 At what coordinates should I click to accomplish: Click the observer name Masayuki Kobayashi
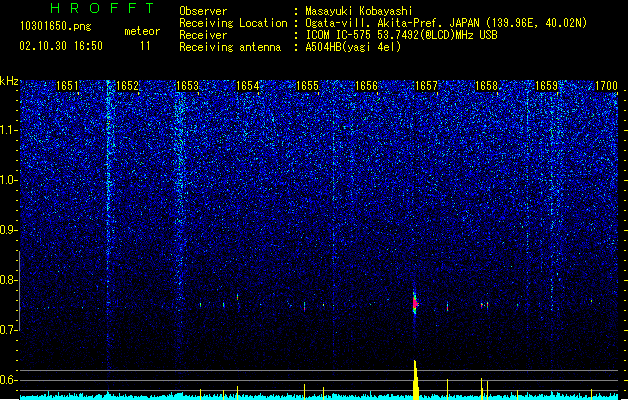(359, 11)
